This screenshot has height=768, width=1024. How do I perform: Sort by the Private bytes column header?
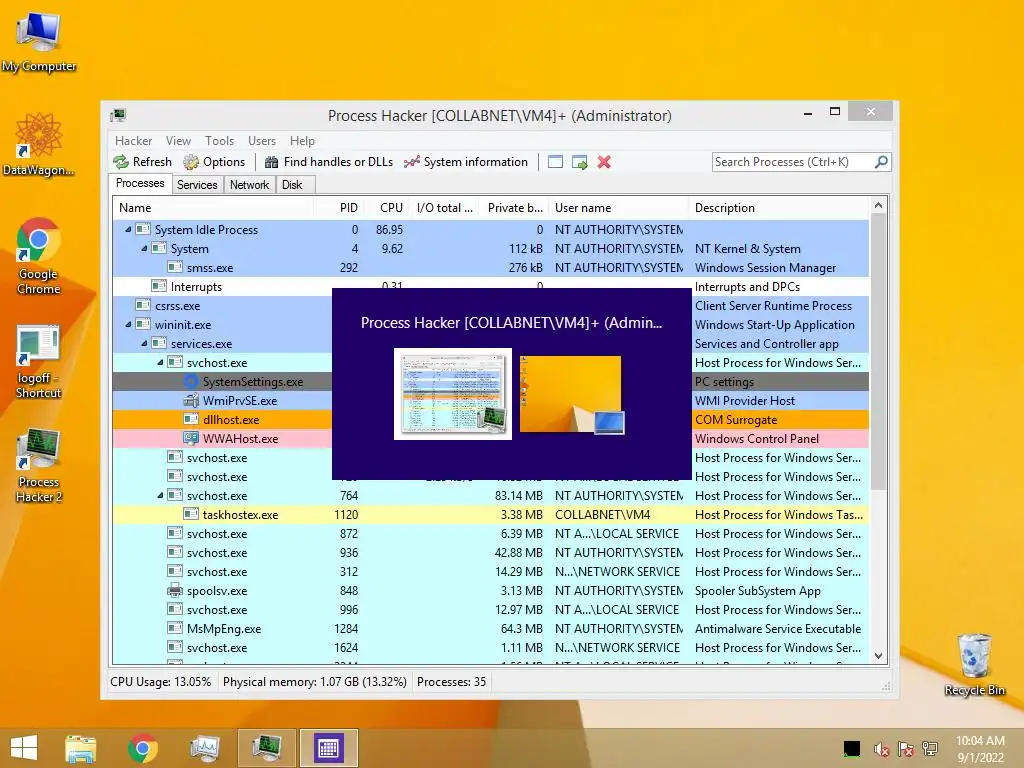[514, 208]
